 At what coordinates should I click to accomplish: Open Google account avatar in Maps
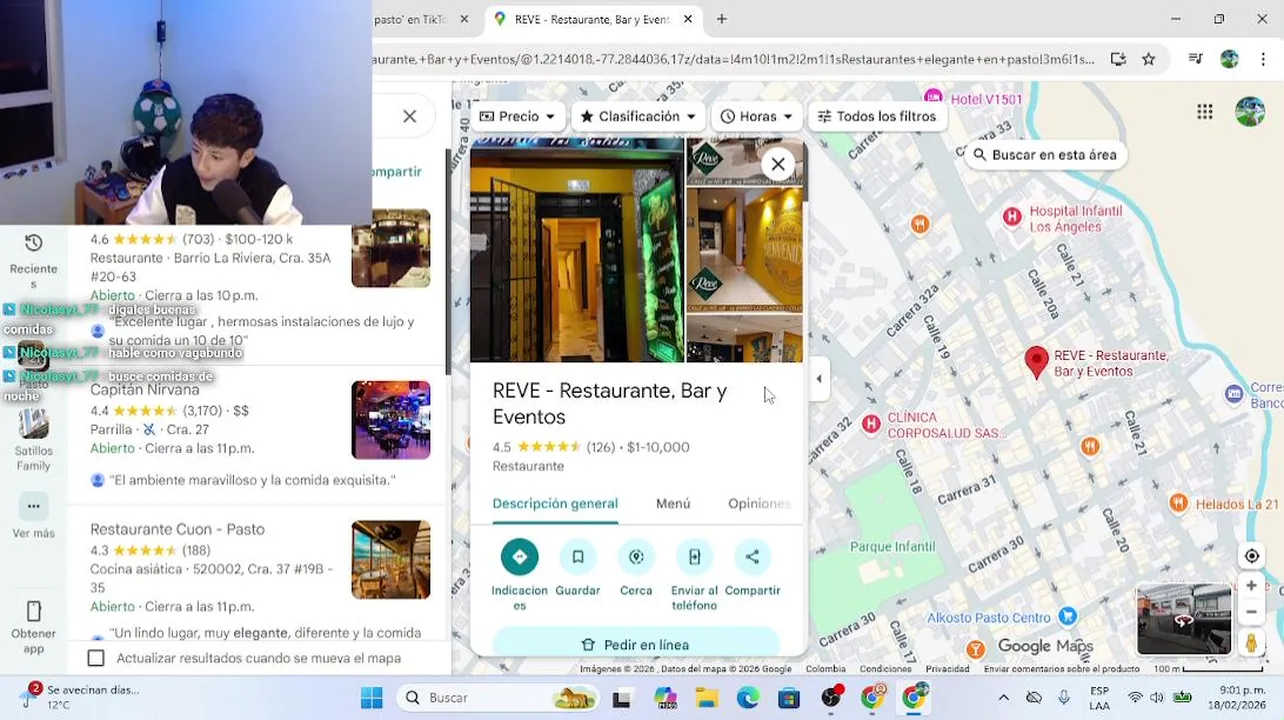(1250, 112)
